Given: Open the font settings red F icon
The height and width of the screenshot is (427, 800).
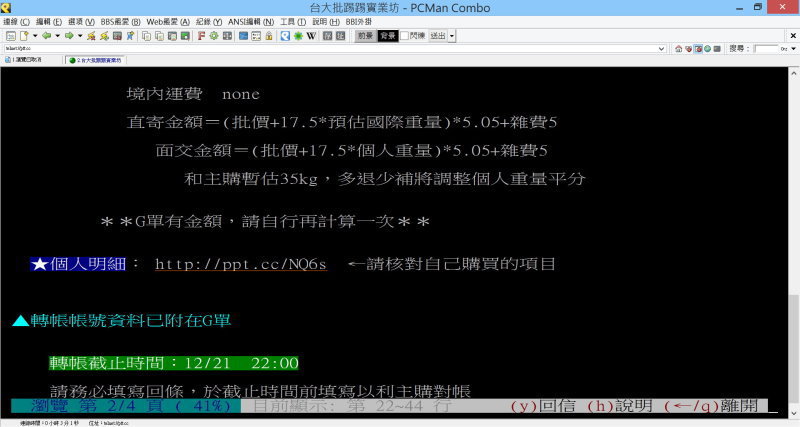Looking at the screenshot, I should 201,36.
